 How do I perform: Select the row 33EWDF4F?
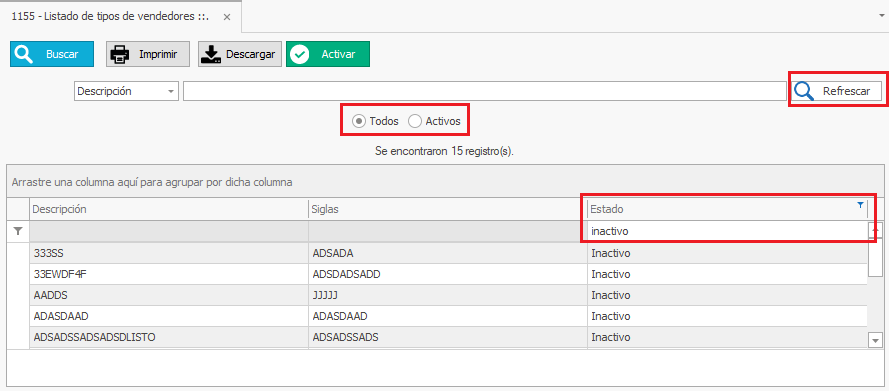pyautogui.click(x=448, y=274)
